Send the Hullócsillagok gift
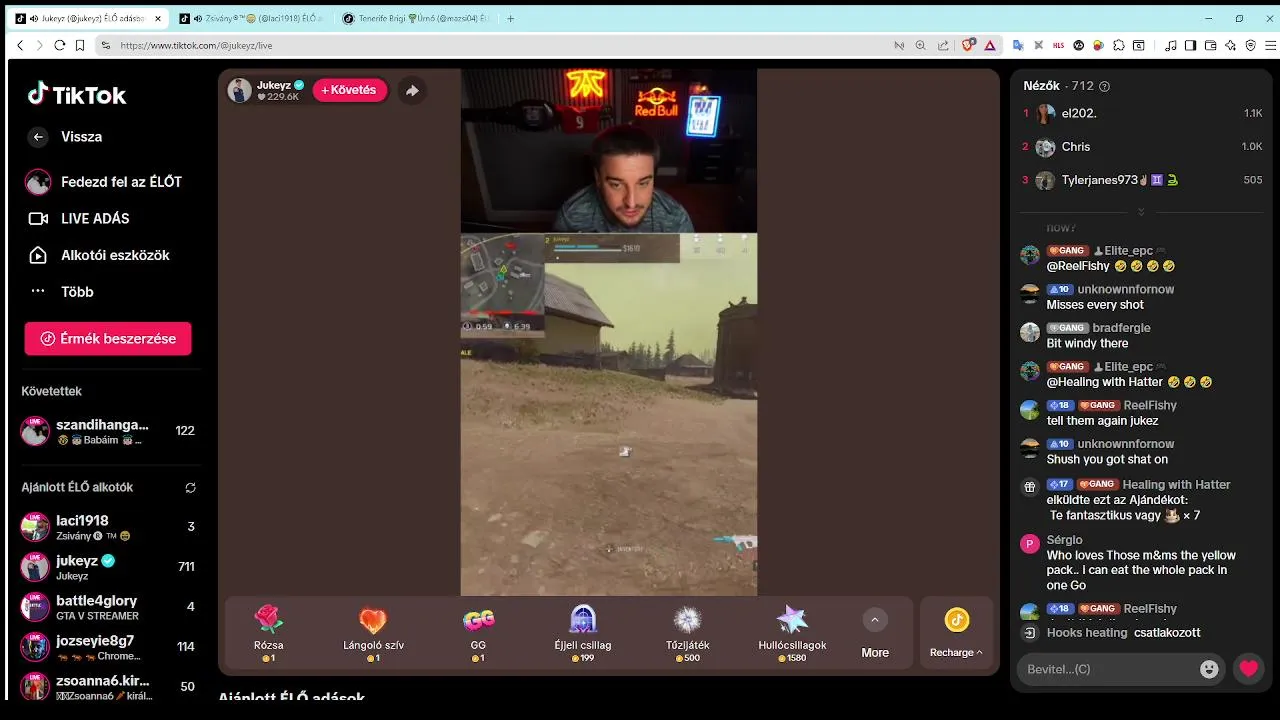The image size is (1280, 720). (792, 634)
